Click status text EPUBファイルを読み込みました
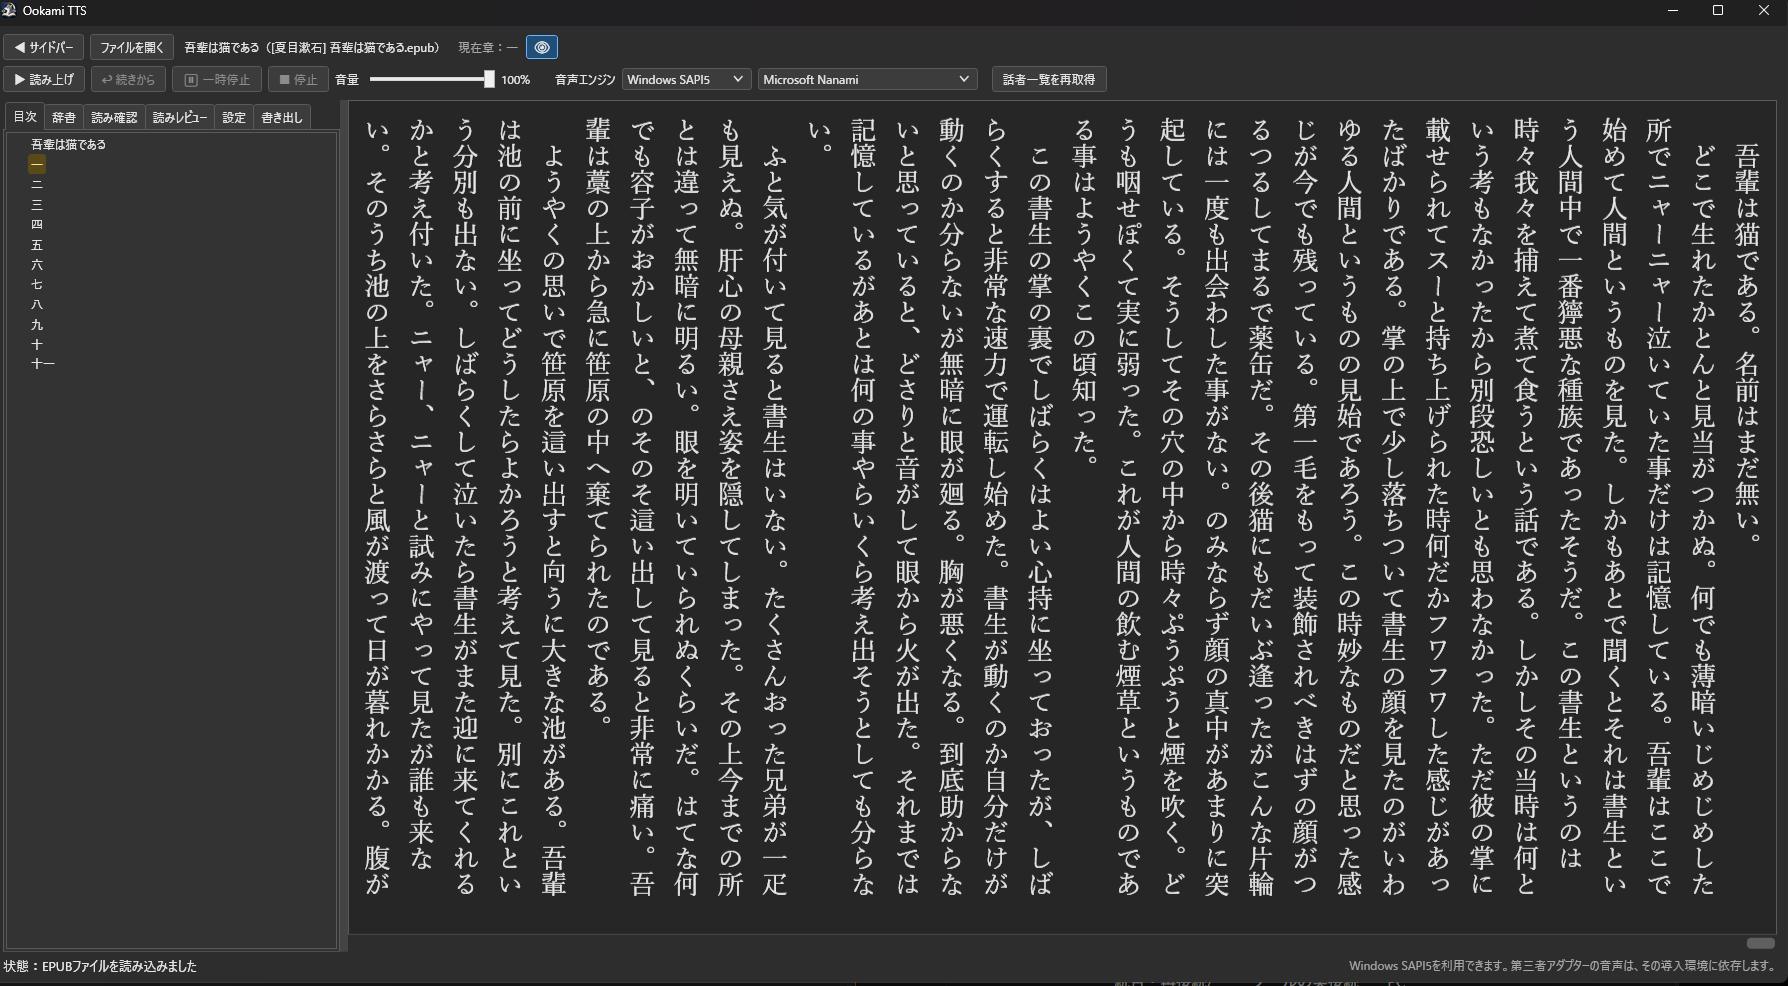The width and height of the screenshot is (1788, 986). pyautogui.click(x=119, y=966)
